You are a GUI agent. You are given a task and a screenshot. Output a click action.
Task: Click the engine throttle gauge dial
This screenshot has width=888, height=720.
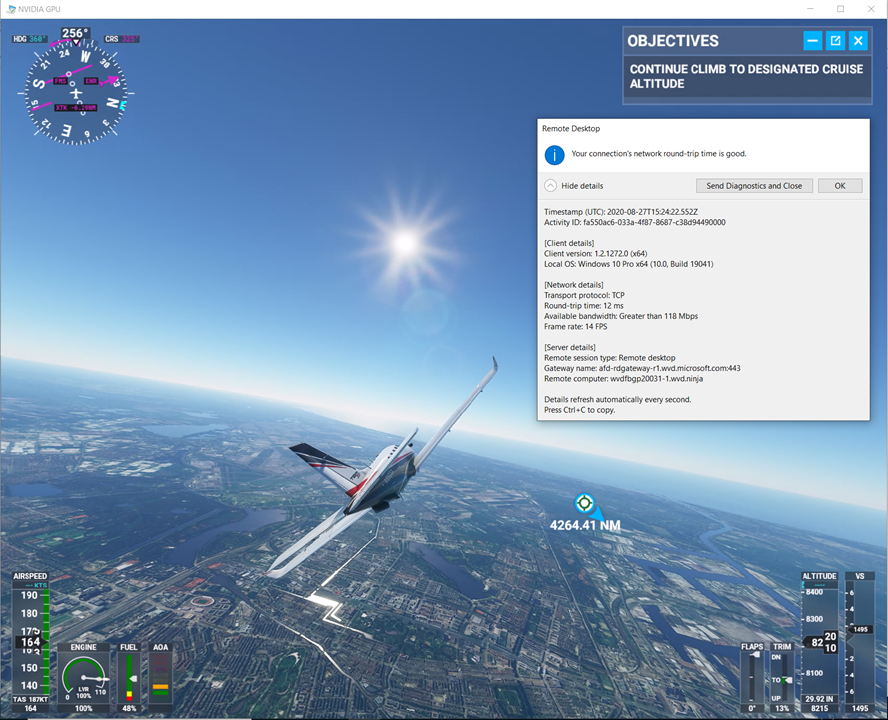(x=84, y=678)
